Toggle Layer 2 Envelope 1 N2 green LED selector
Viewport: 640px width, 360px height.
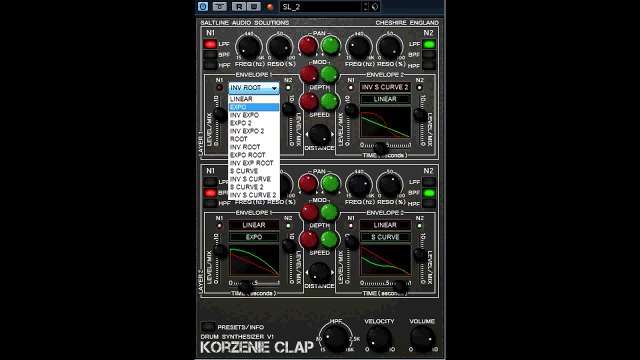(x=288, y=226)
